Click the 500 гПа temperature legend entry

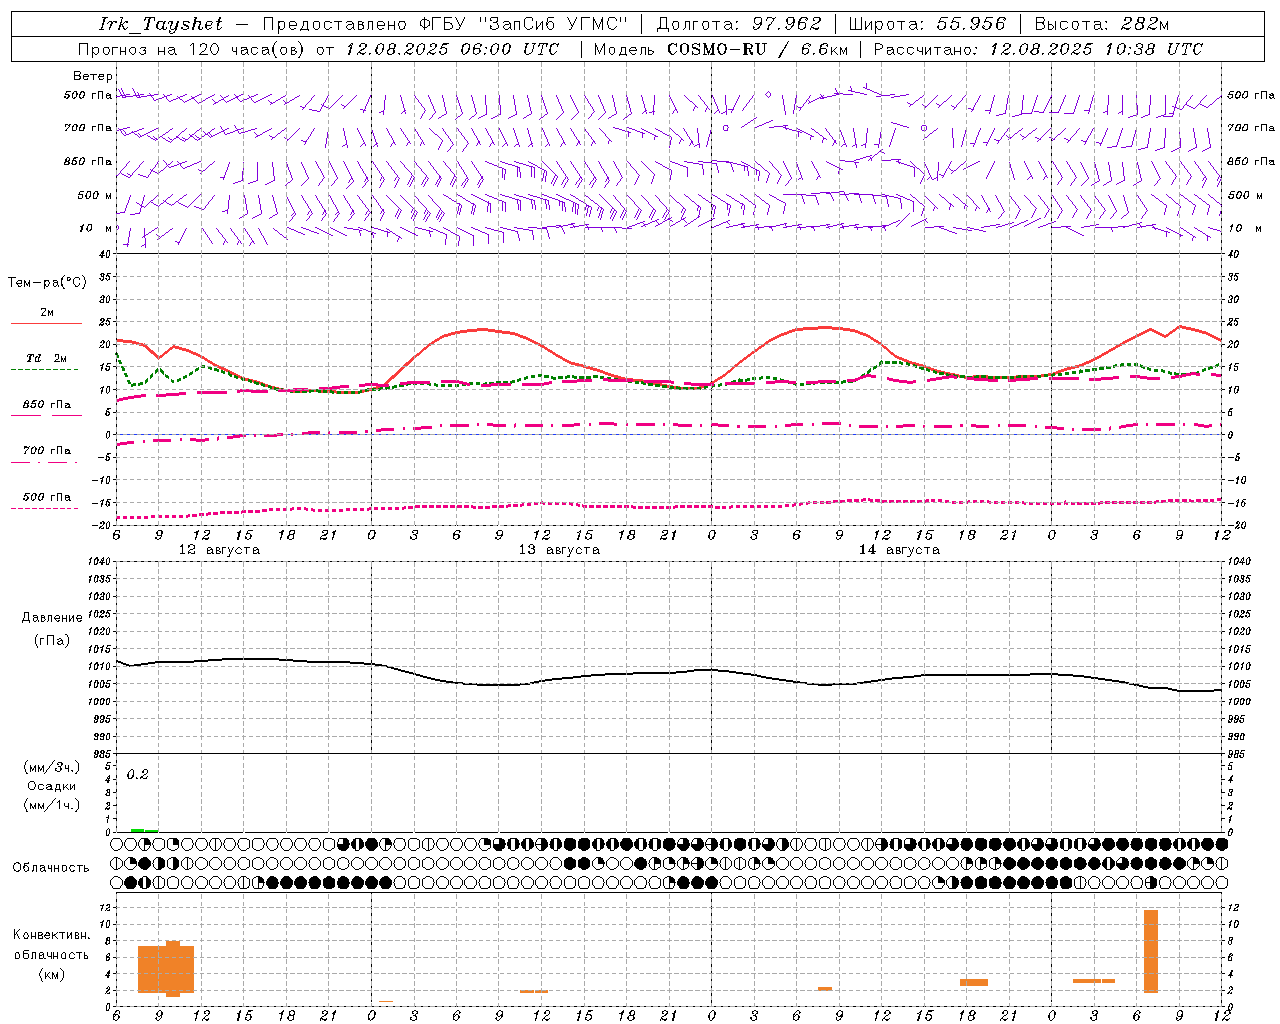pyautogui.click(x=46, y=497)
